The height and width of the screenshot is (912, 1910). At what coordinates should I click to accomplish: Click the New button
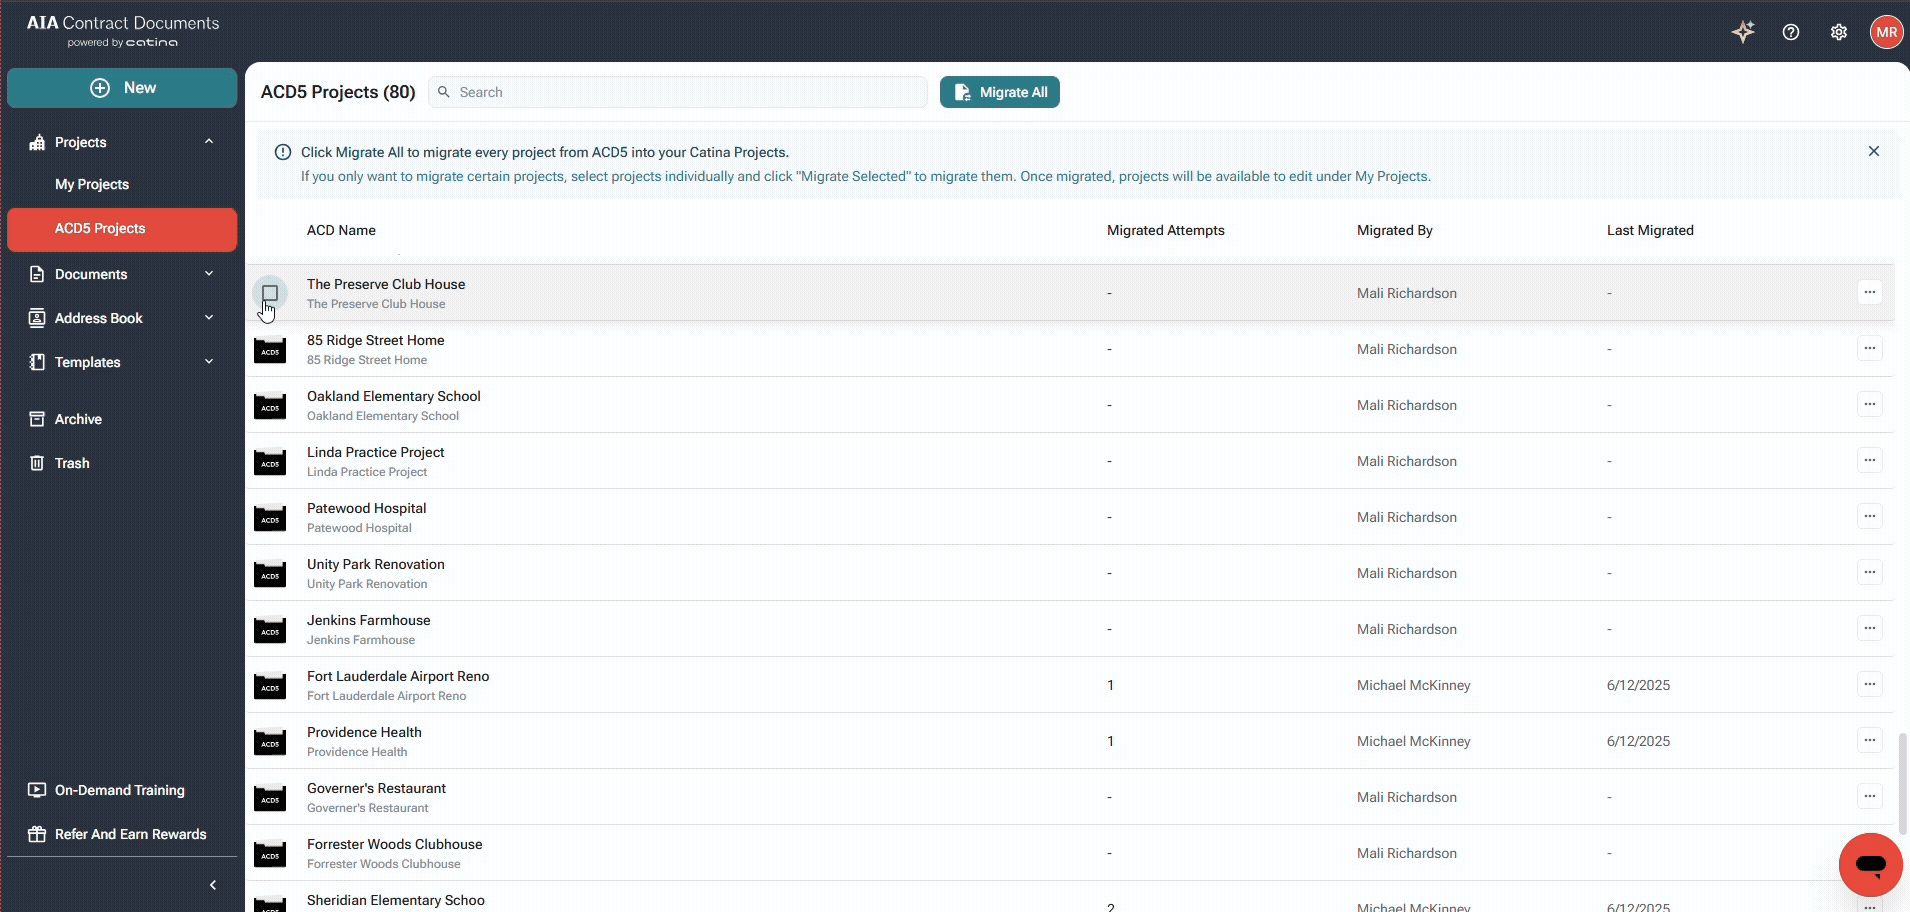point(122,88)
